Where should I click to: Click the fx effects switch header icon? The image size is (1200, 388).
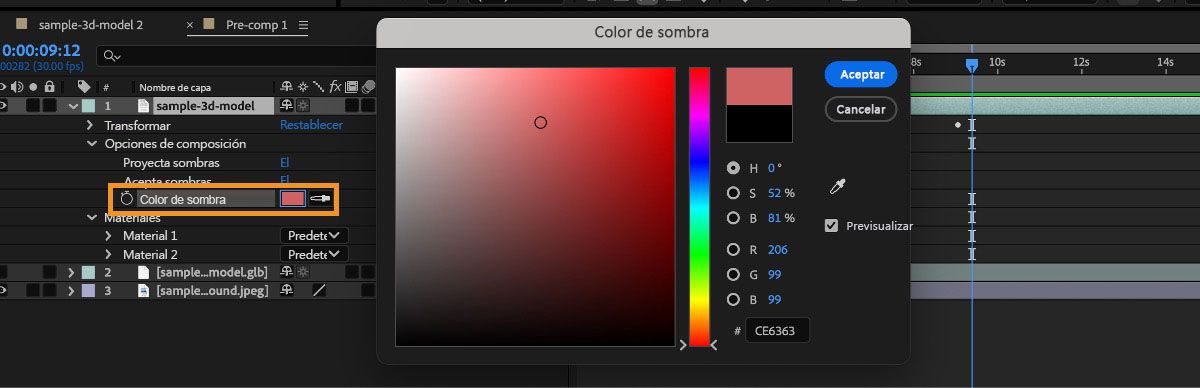point(335,87)
